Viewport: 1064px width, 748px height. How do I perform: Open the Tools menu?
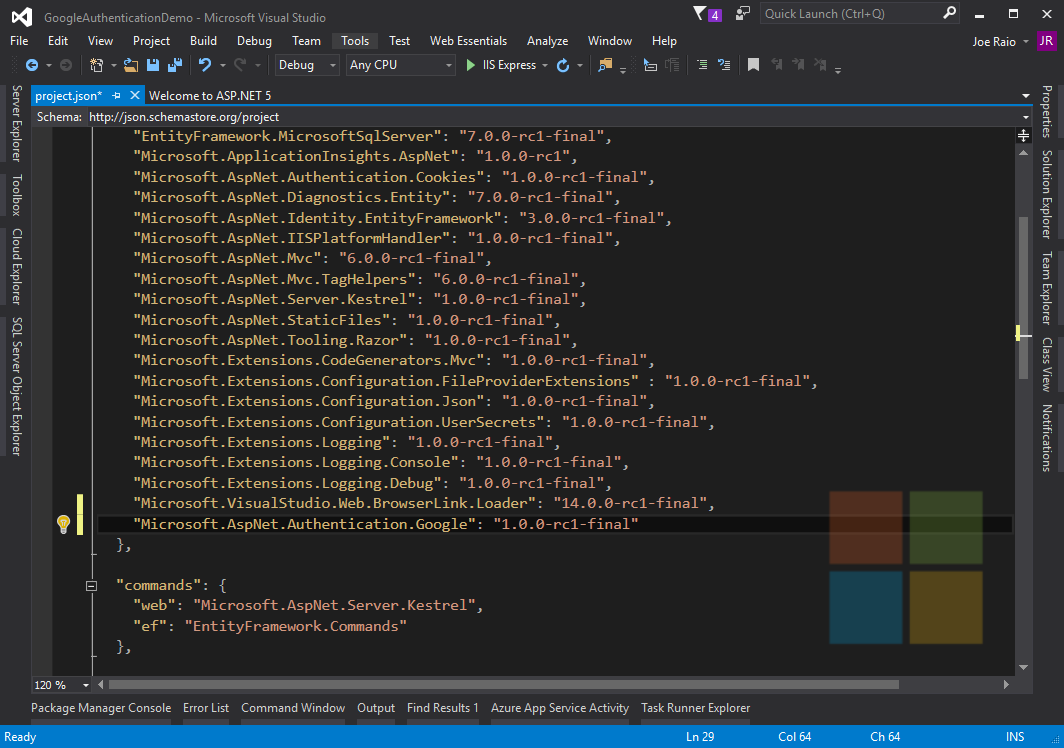[355, 41]
